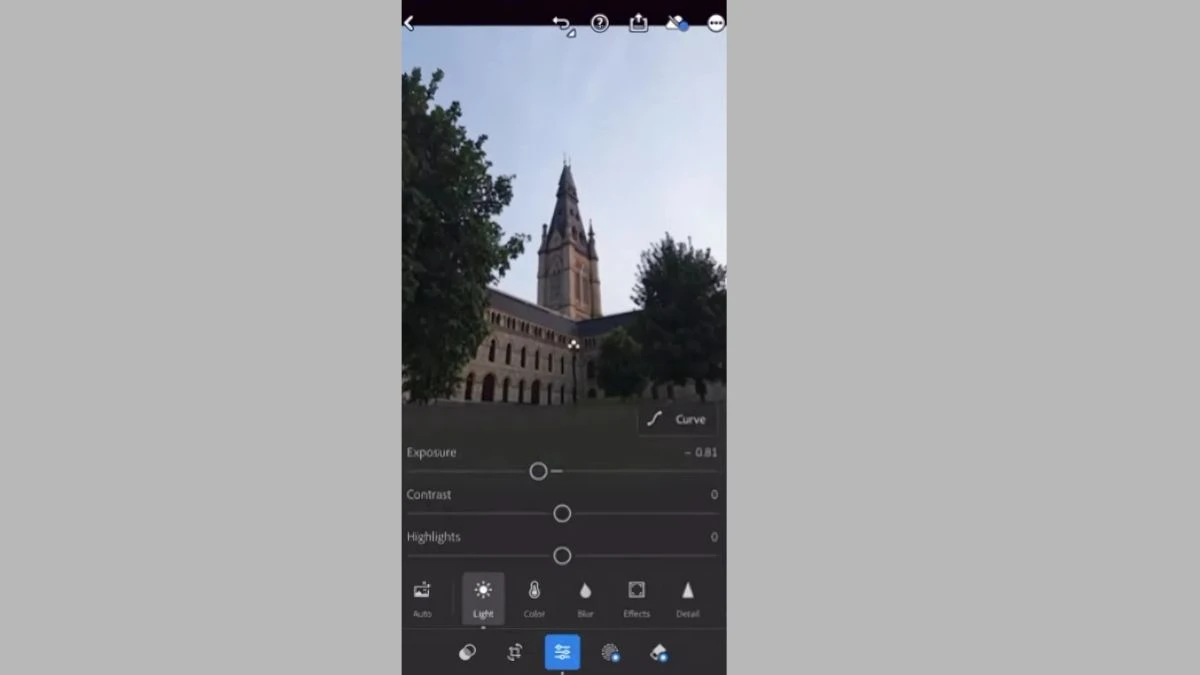Screen dimensions: 1200x675
Task: Click the Highlights label
Action: click(433, 537)
